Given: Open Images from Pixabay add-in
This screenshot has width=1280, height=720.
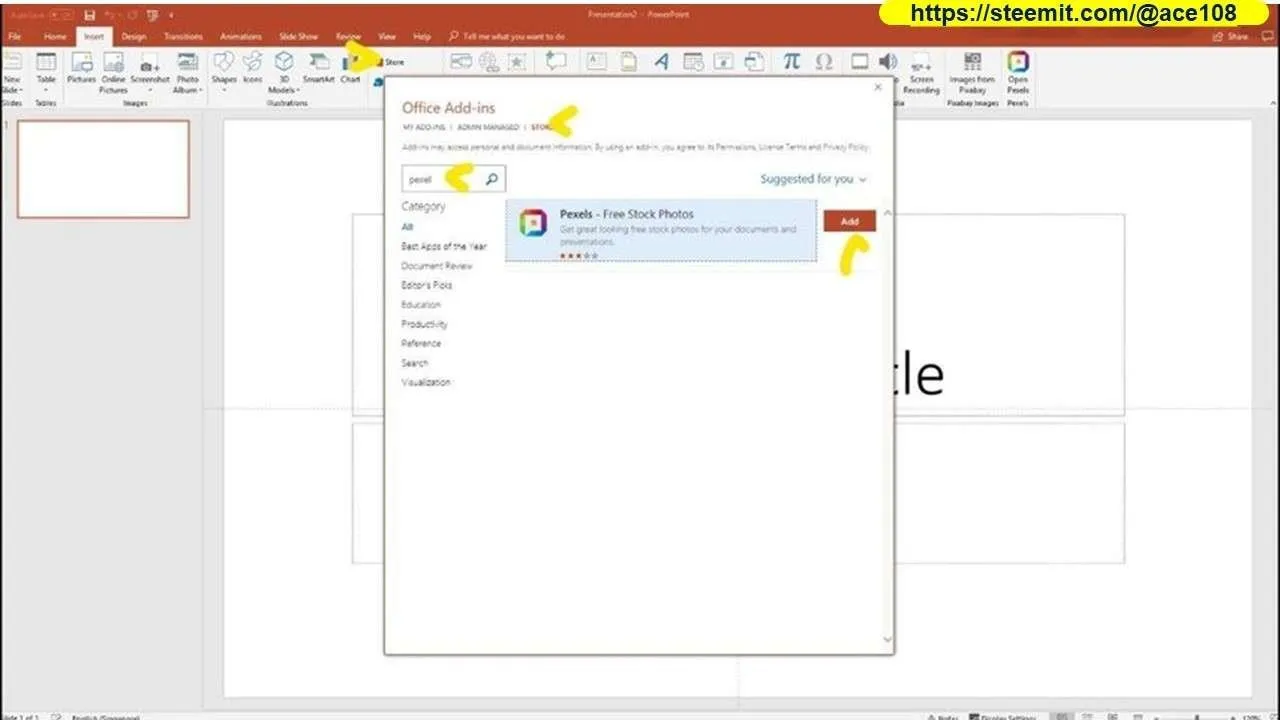Looking at the screenshot, I should 972,72.
